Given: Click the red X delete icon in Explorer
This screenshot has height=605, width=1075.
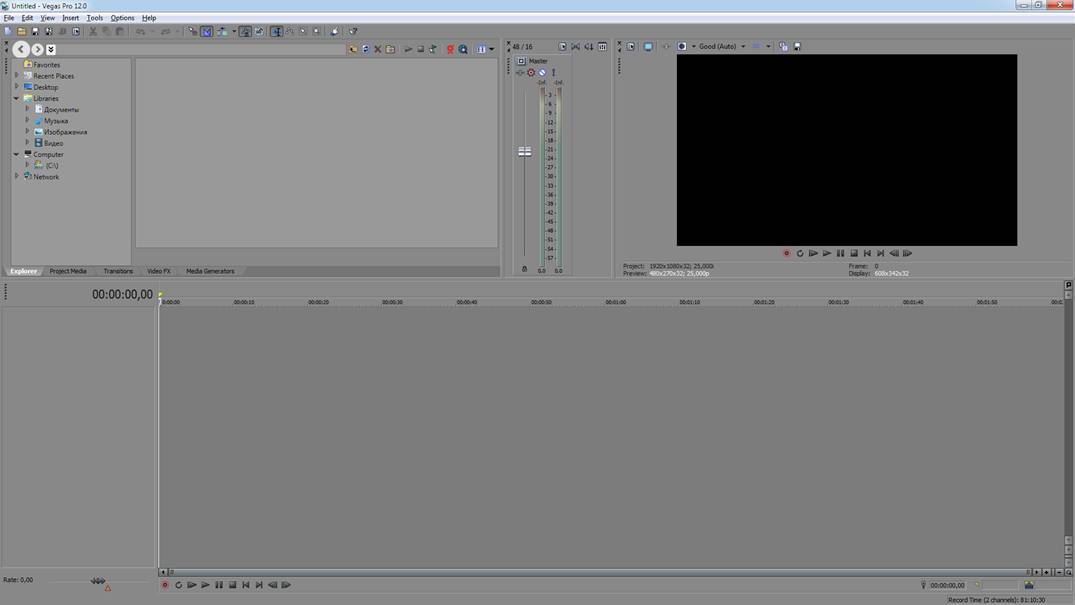Looking at the screenshot, I should (378, 49).
